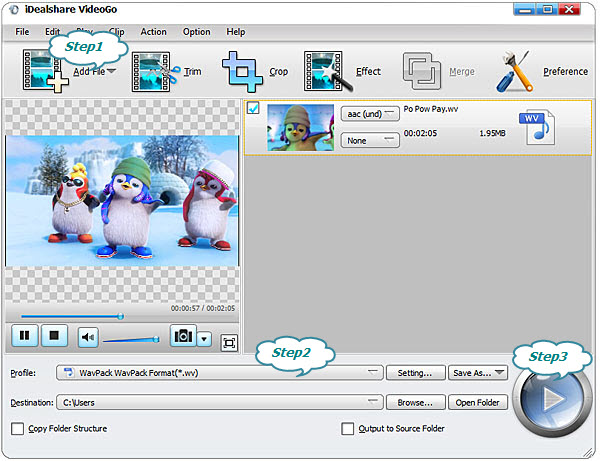600x461 pixels.
Task: Click the Browse... button
Action: [416, 402]
